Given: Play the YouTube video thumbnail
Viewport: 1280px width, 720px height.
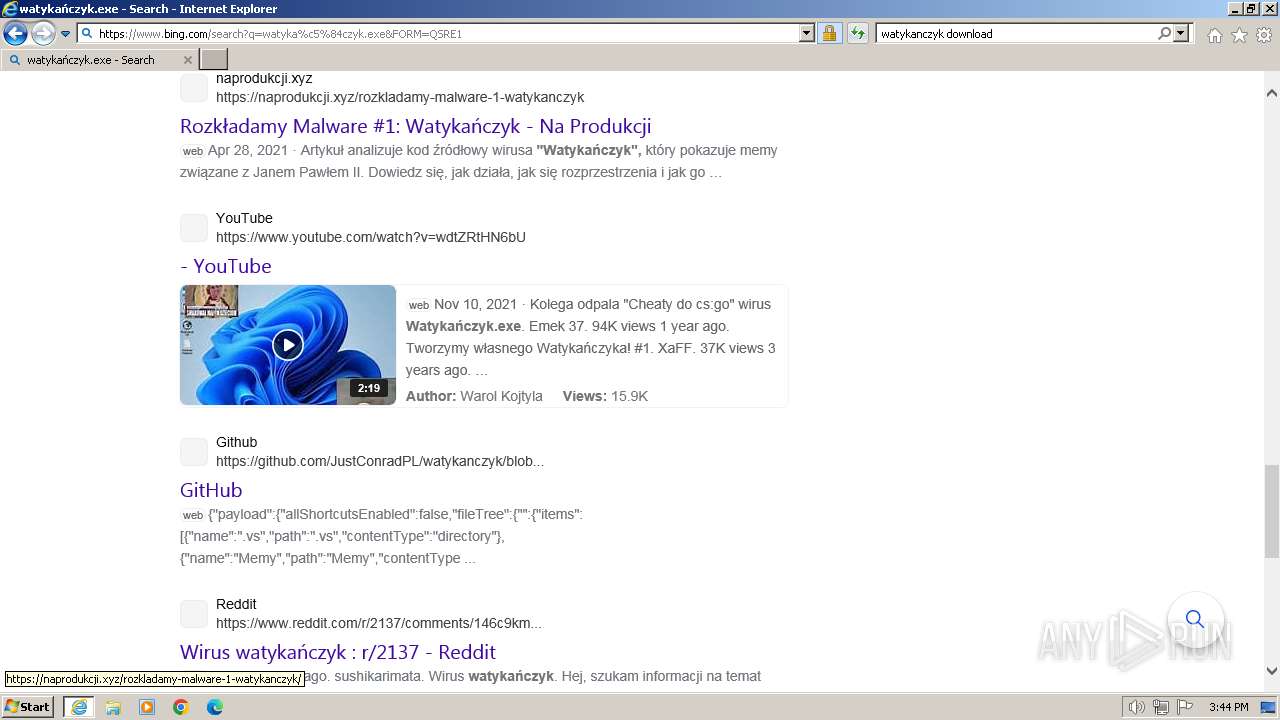Looking at the screenshot, I should point(288,345).
